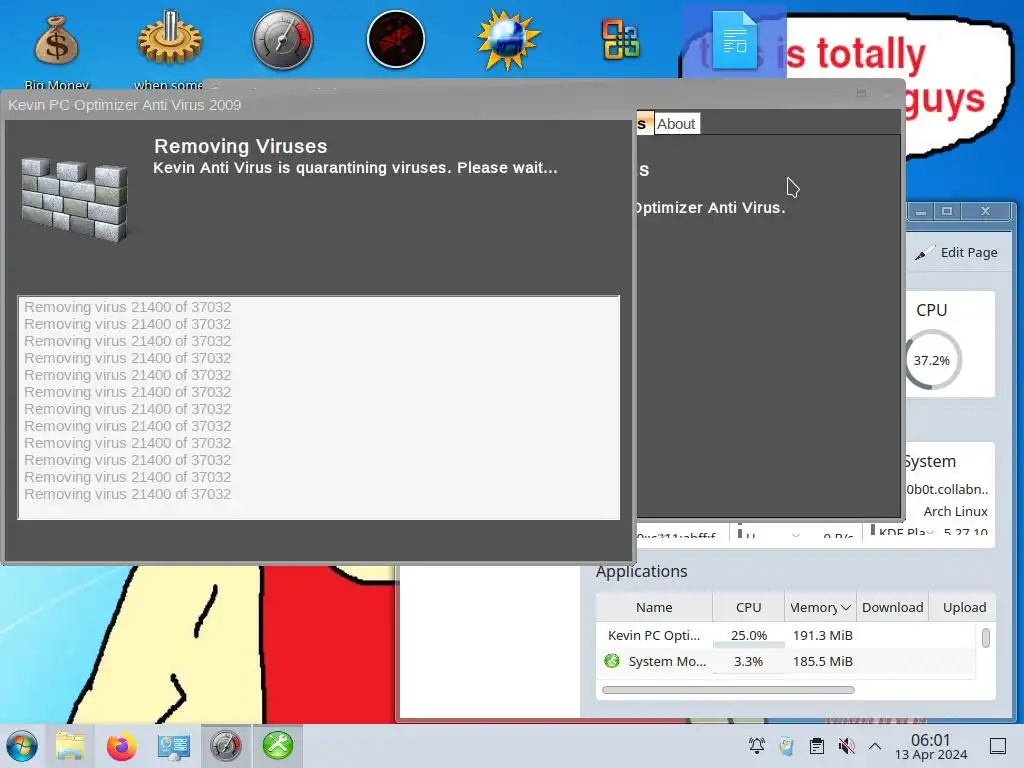Select the Kevin PC Opti... application row
The height and width of the screenshot is (768, 1024).
786,635
